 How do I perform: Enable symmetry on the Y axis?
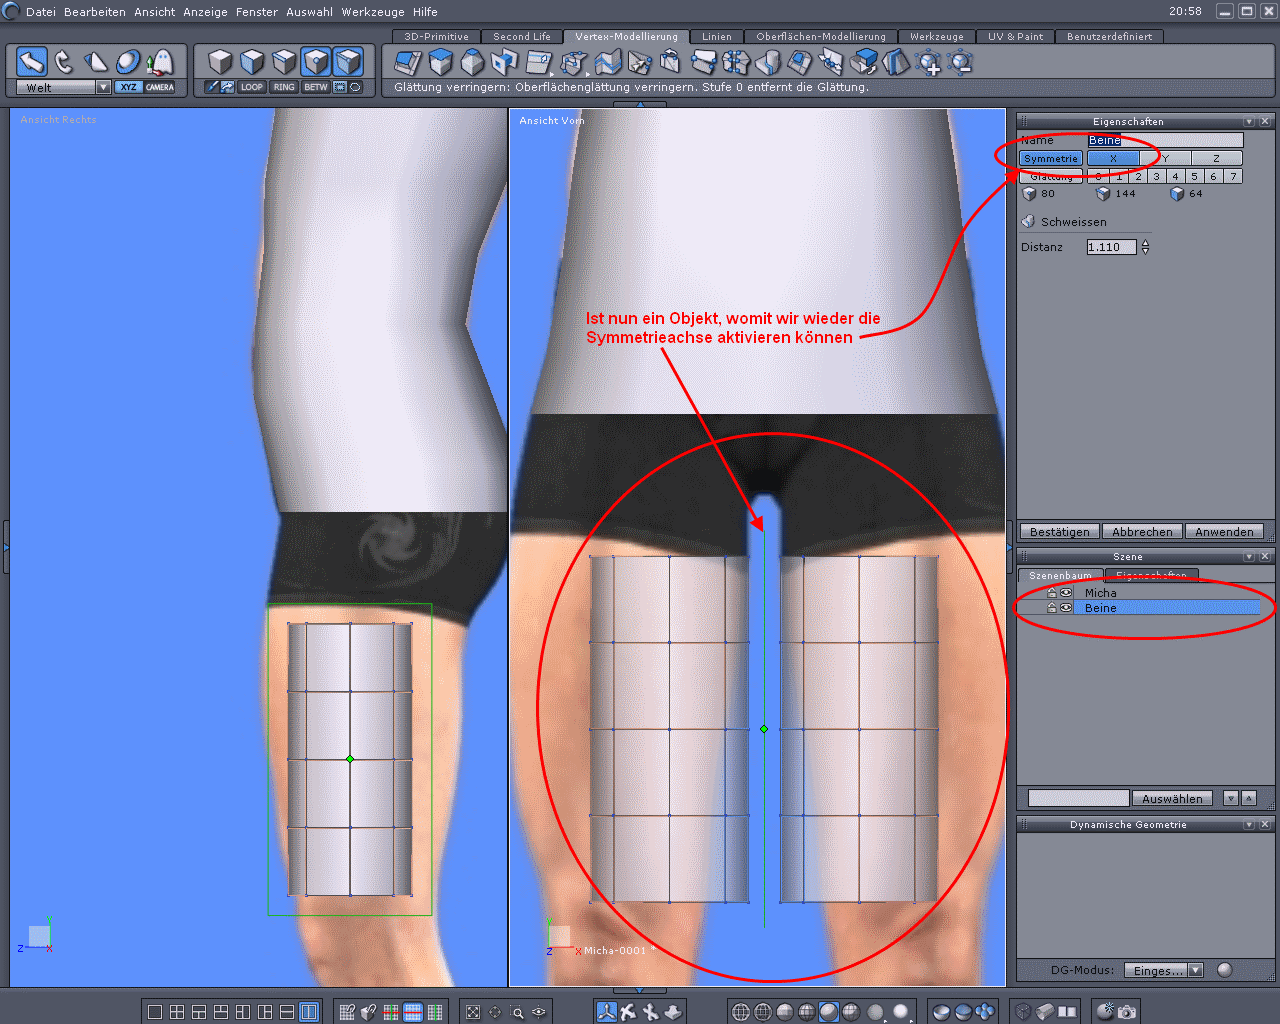[1165, 158]
